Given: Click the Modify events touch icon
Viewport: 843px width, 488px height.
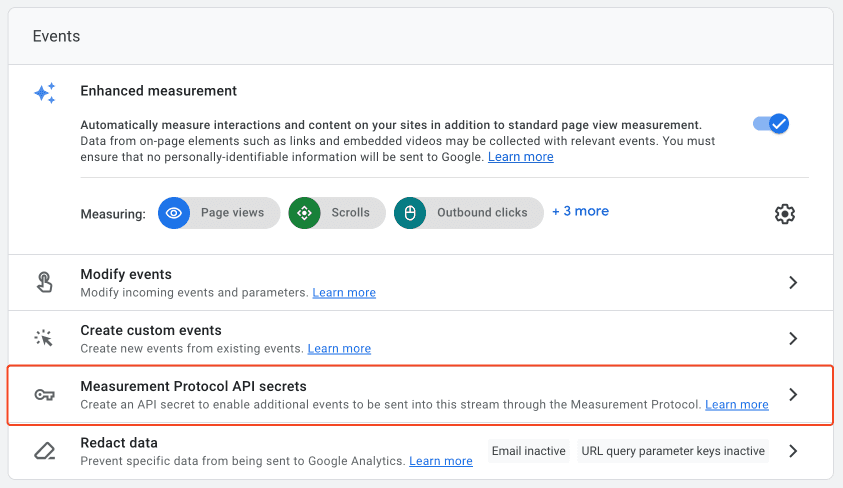Looking at the screenshot, I should (45, 282).
